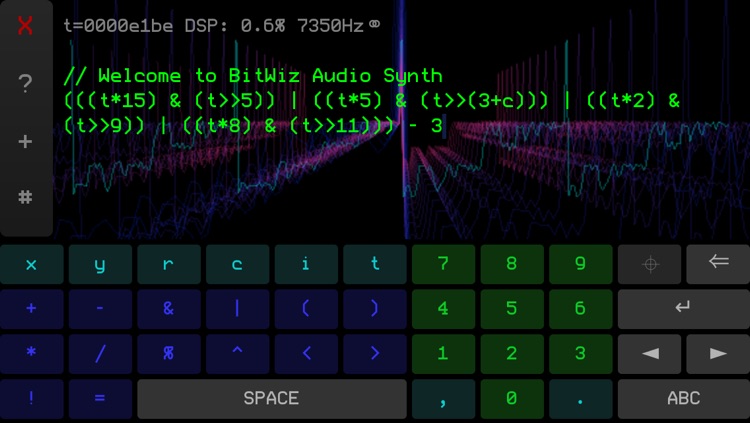Insert variable r from the keypad
Image resolution: width=750 pixels, height=423 pixels.
tap(169, 264)
